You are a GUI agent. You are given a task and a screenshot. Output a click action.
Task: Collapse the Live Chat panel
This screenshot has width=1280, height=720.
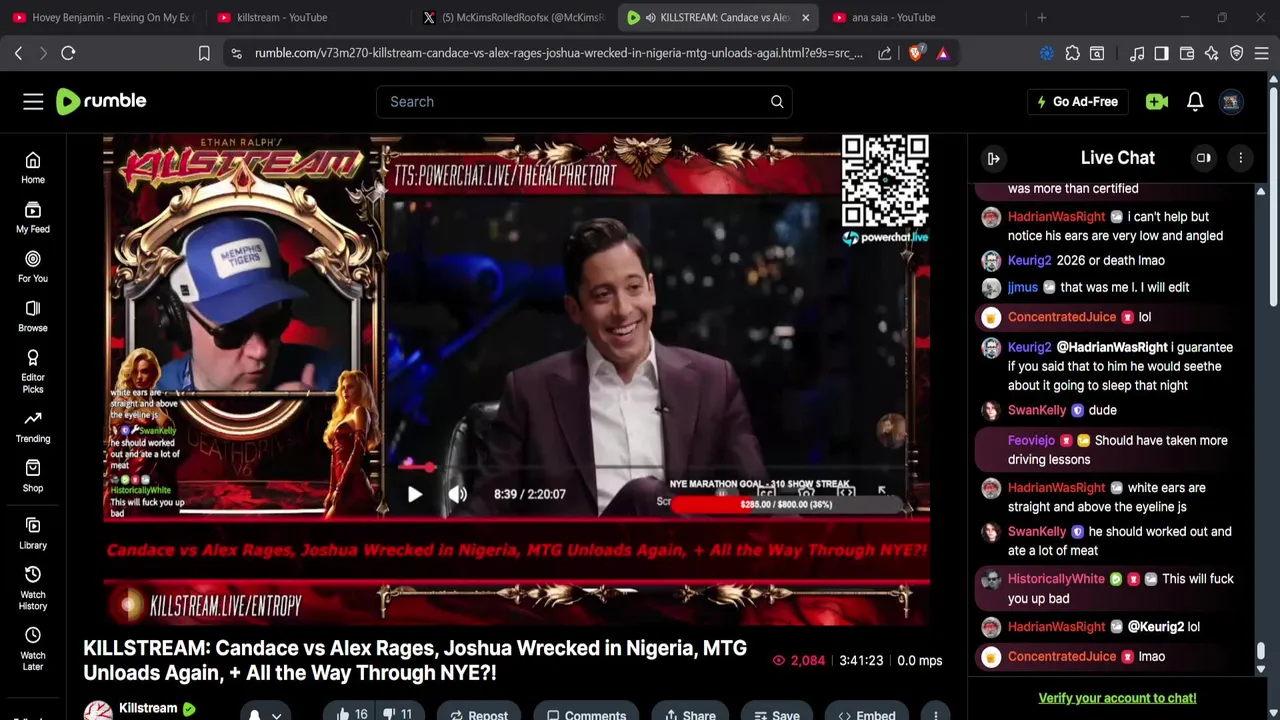(993, 158)
